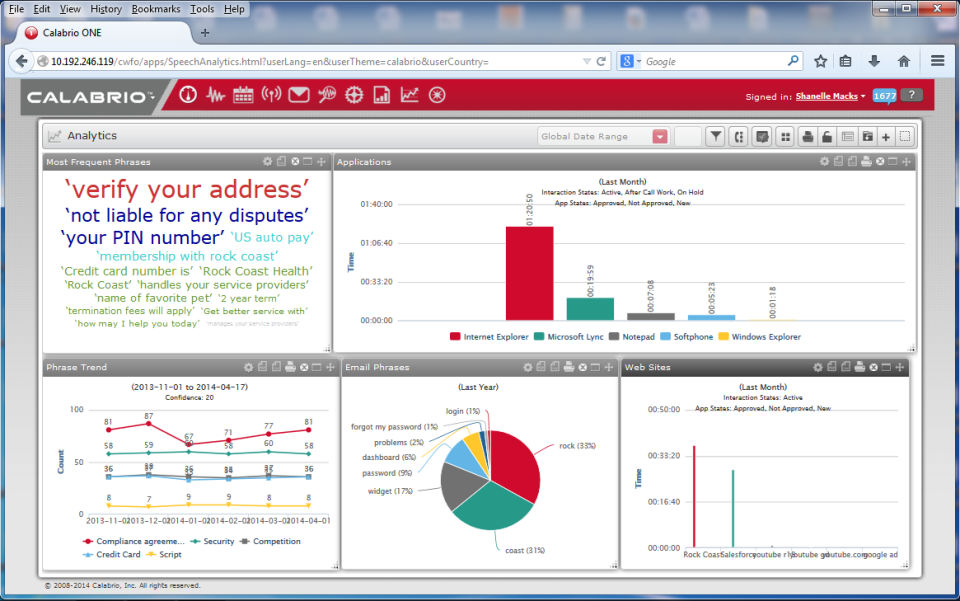Open the application management gear-wheel icon
This screenshot has width=960, height=601.
(354, 95)
